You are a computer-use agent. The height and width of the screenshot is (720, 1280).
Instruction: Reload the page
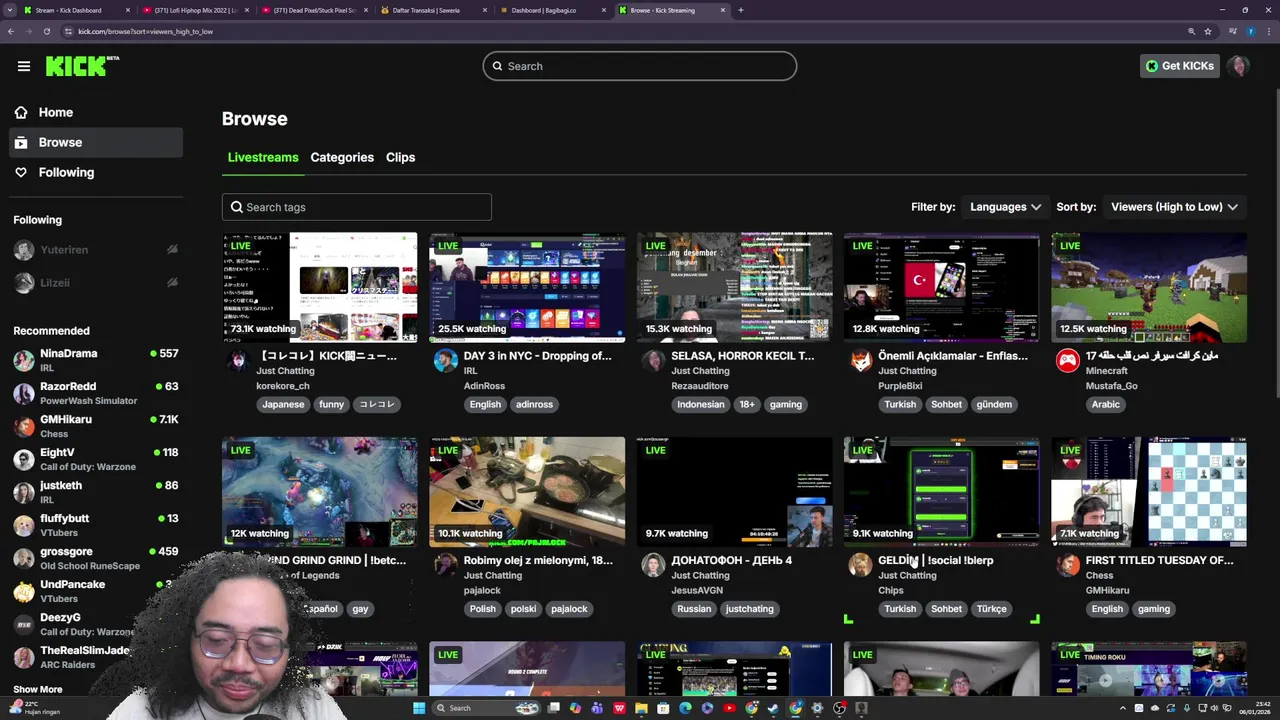[x=46, y=31]
